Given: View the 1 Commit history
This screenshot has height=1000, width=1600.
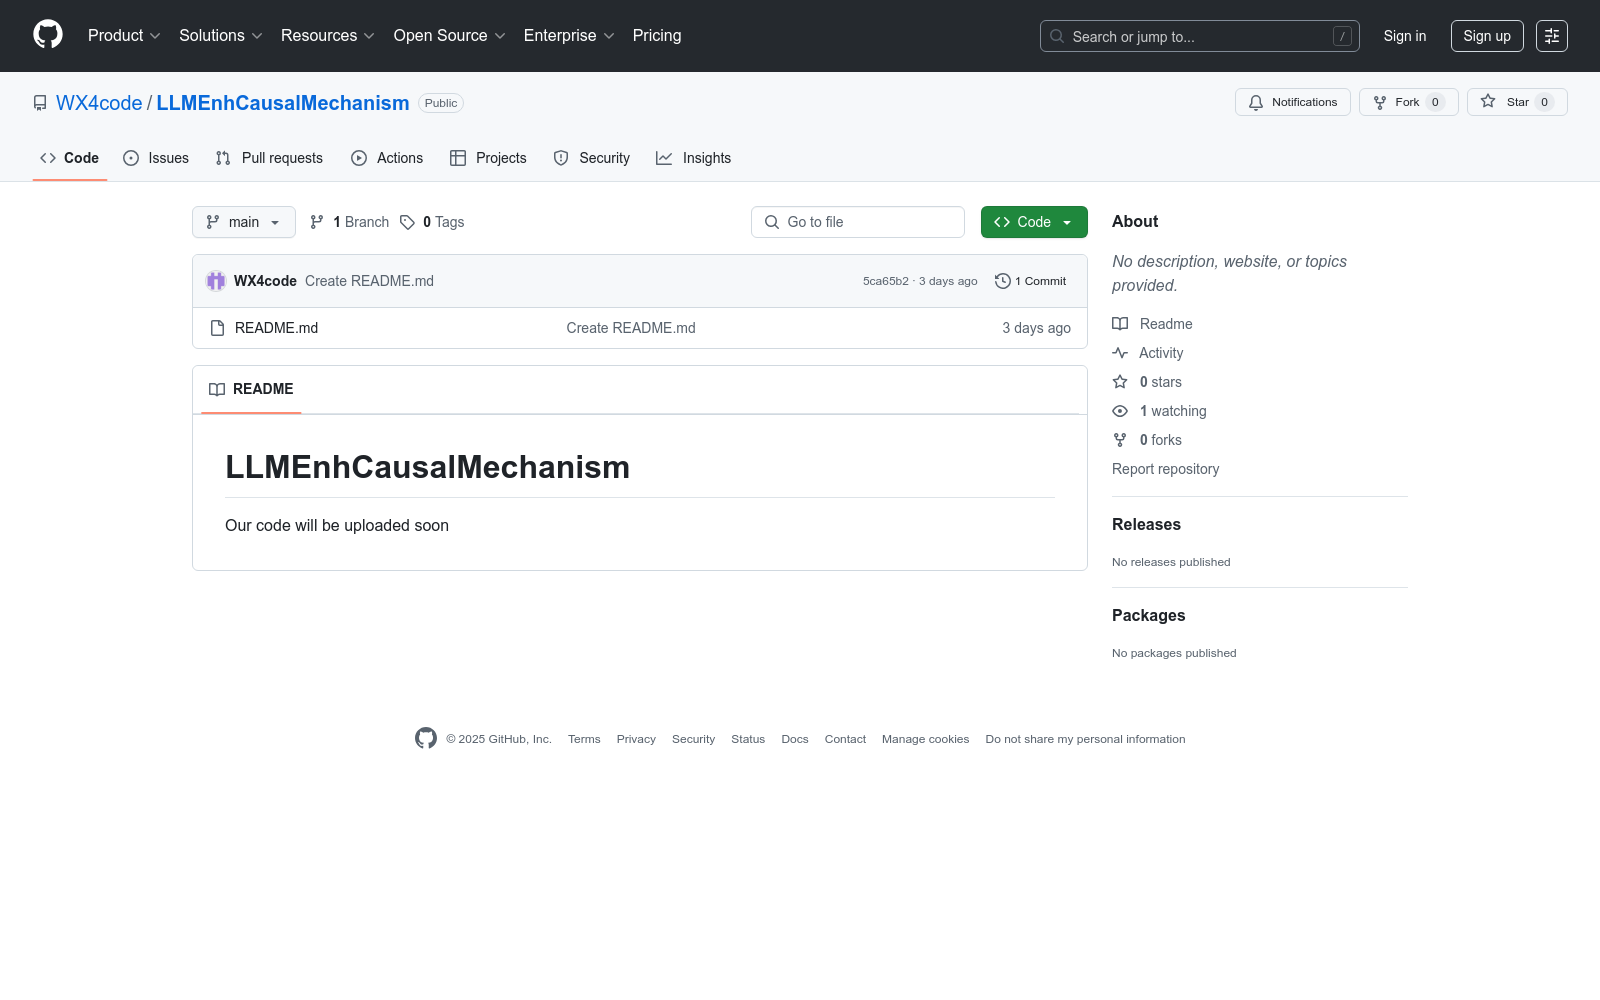Looking at the screenshot, I should (x=1031, y=281).
